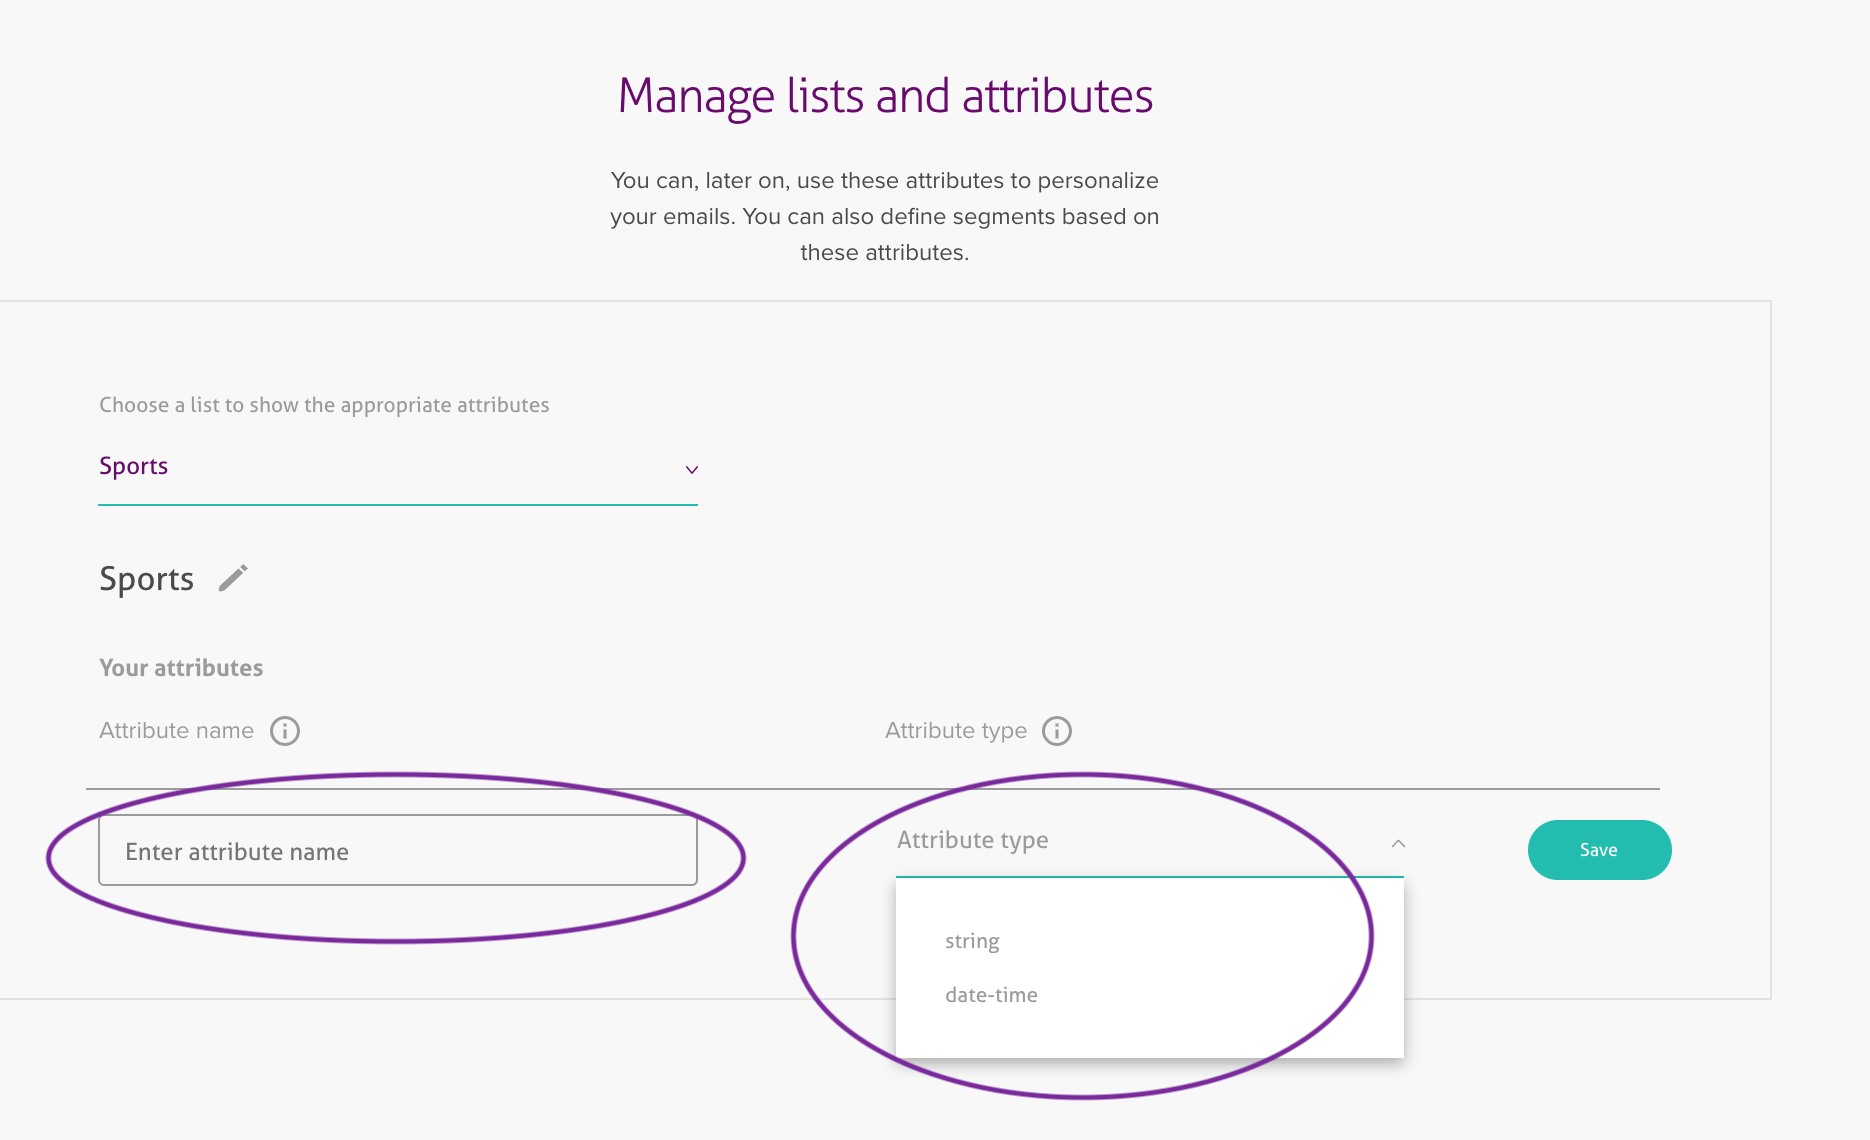1870x1140 pixels.
Task: Click the Attribute type column header label
Action: point(955,731)
